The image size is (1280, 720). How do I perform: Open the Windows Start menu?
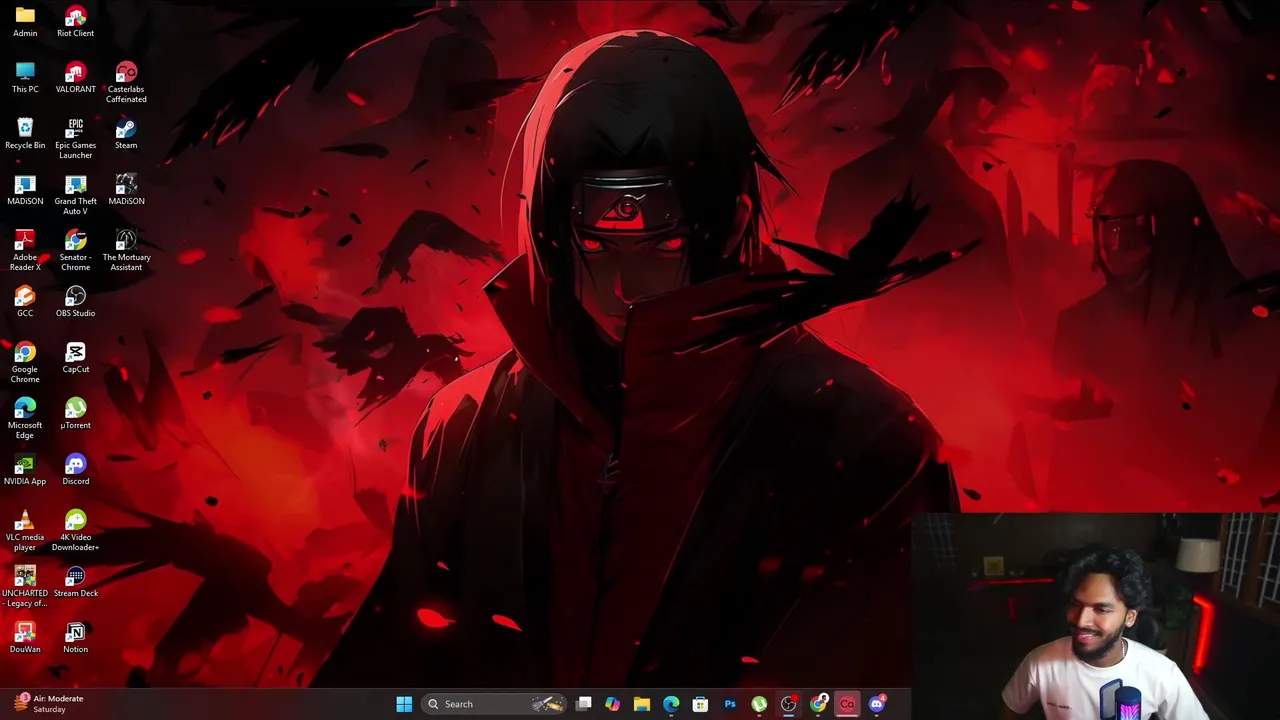tap(404, 704)
